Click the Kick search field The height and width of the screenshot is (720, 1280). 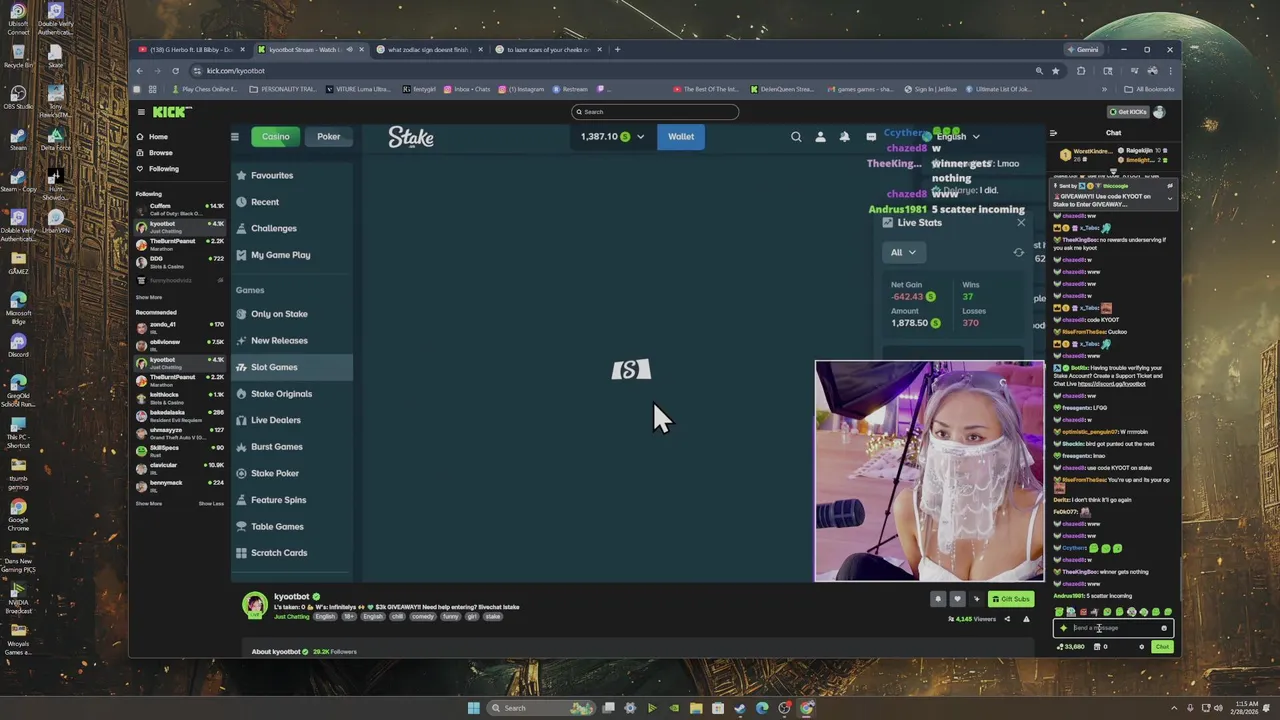(655, 112)
